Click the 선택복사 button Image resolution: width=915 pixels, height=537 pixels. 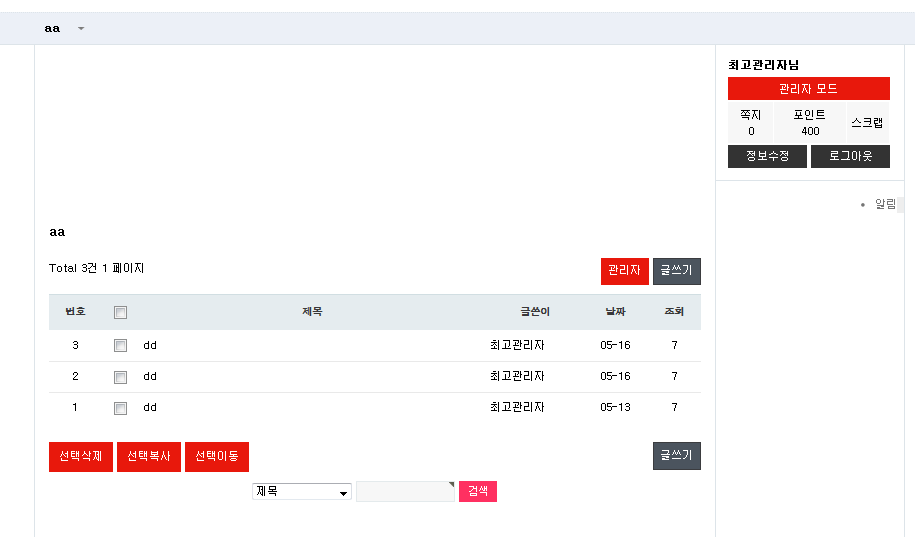point(149,457)
